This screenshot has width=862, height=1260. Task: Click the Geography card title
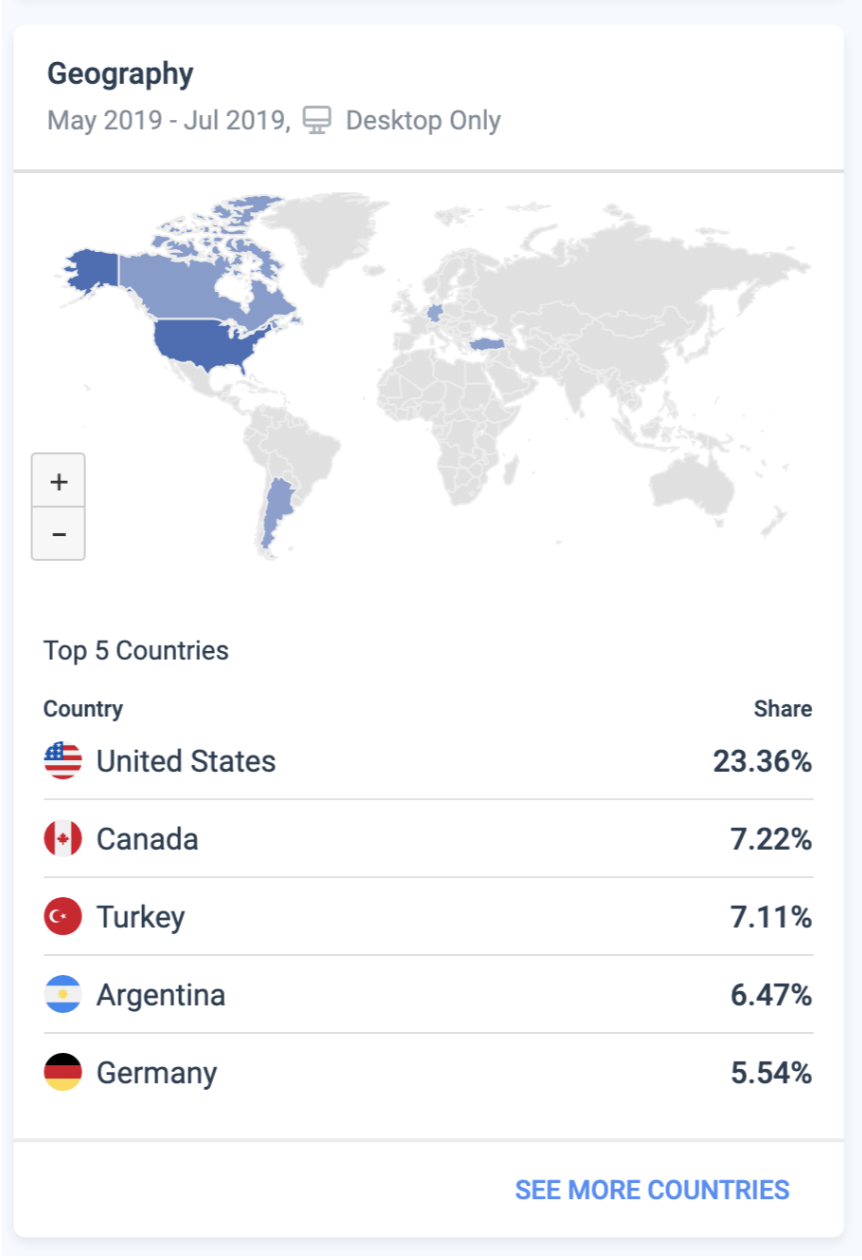[120, 75]
